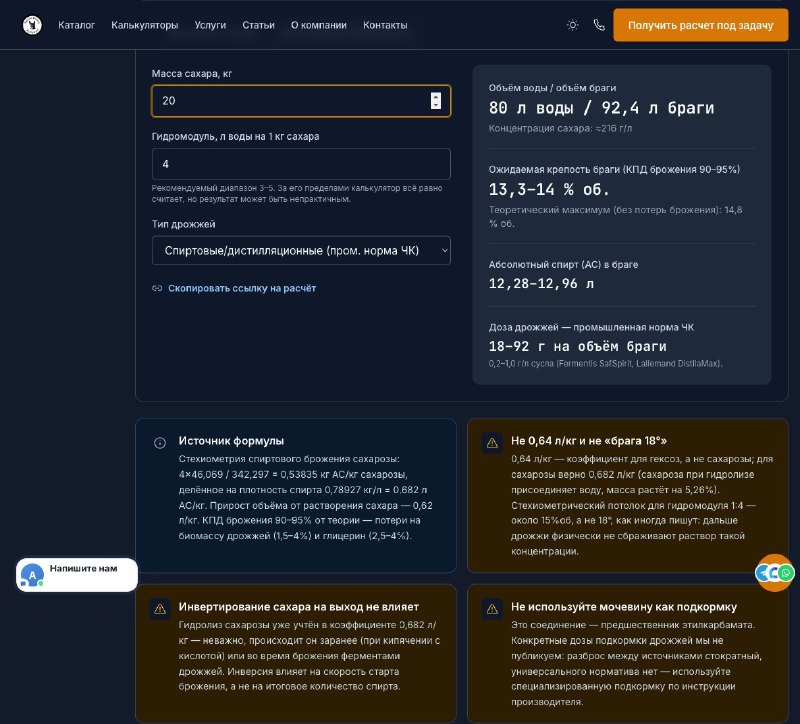The width and height of the screenshot is (800, 724).
Task: Click Рекомендуемый диапазон 3–5 hint text
Action: [297, 193]
